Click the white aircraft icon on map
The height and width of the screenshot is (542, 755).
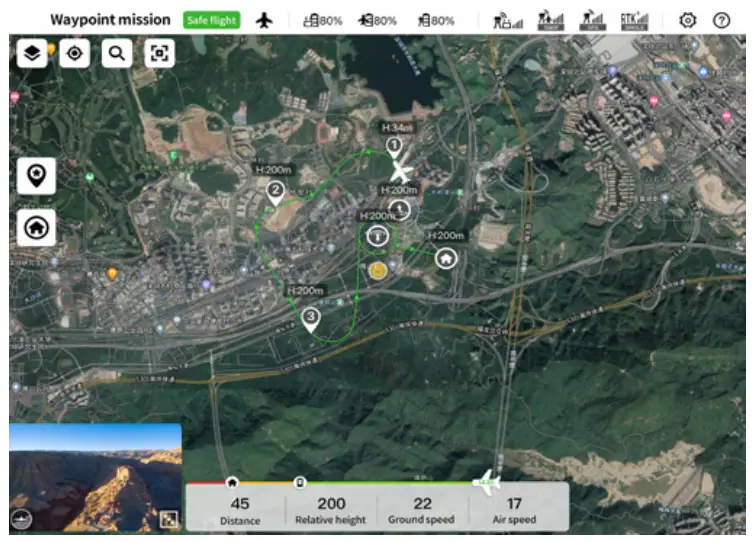401,172
